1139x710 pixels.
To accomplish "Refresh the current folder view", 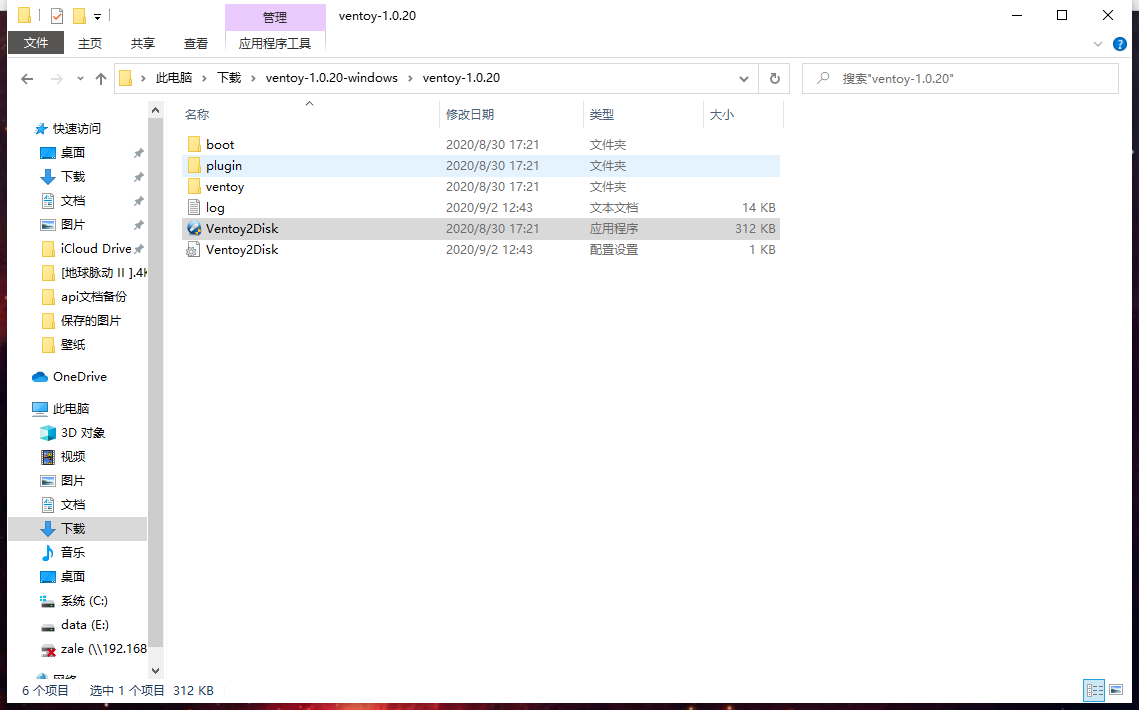I will pyautogui.click(x=774, y=78).
